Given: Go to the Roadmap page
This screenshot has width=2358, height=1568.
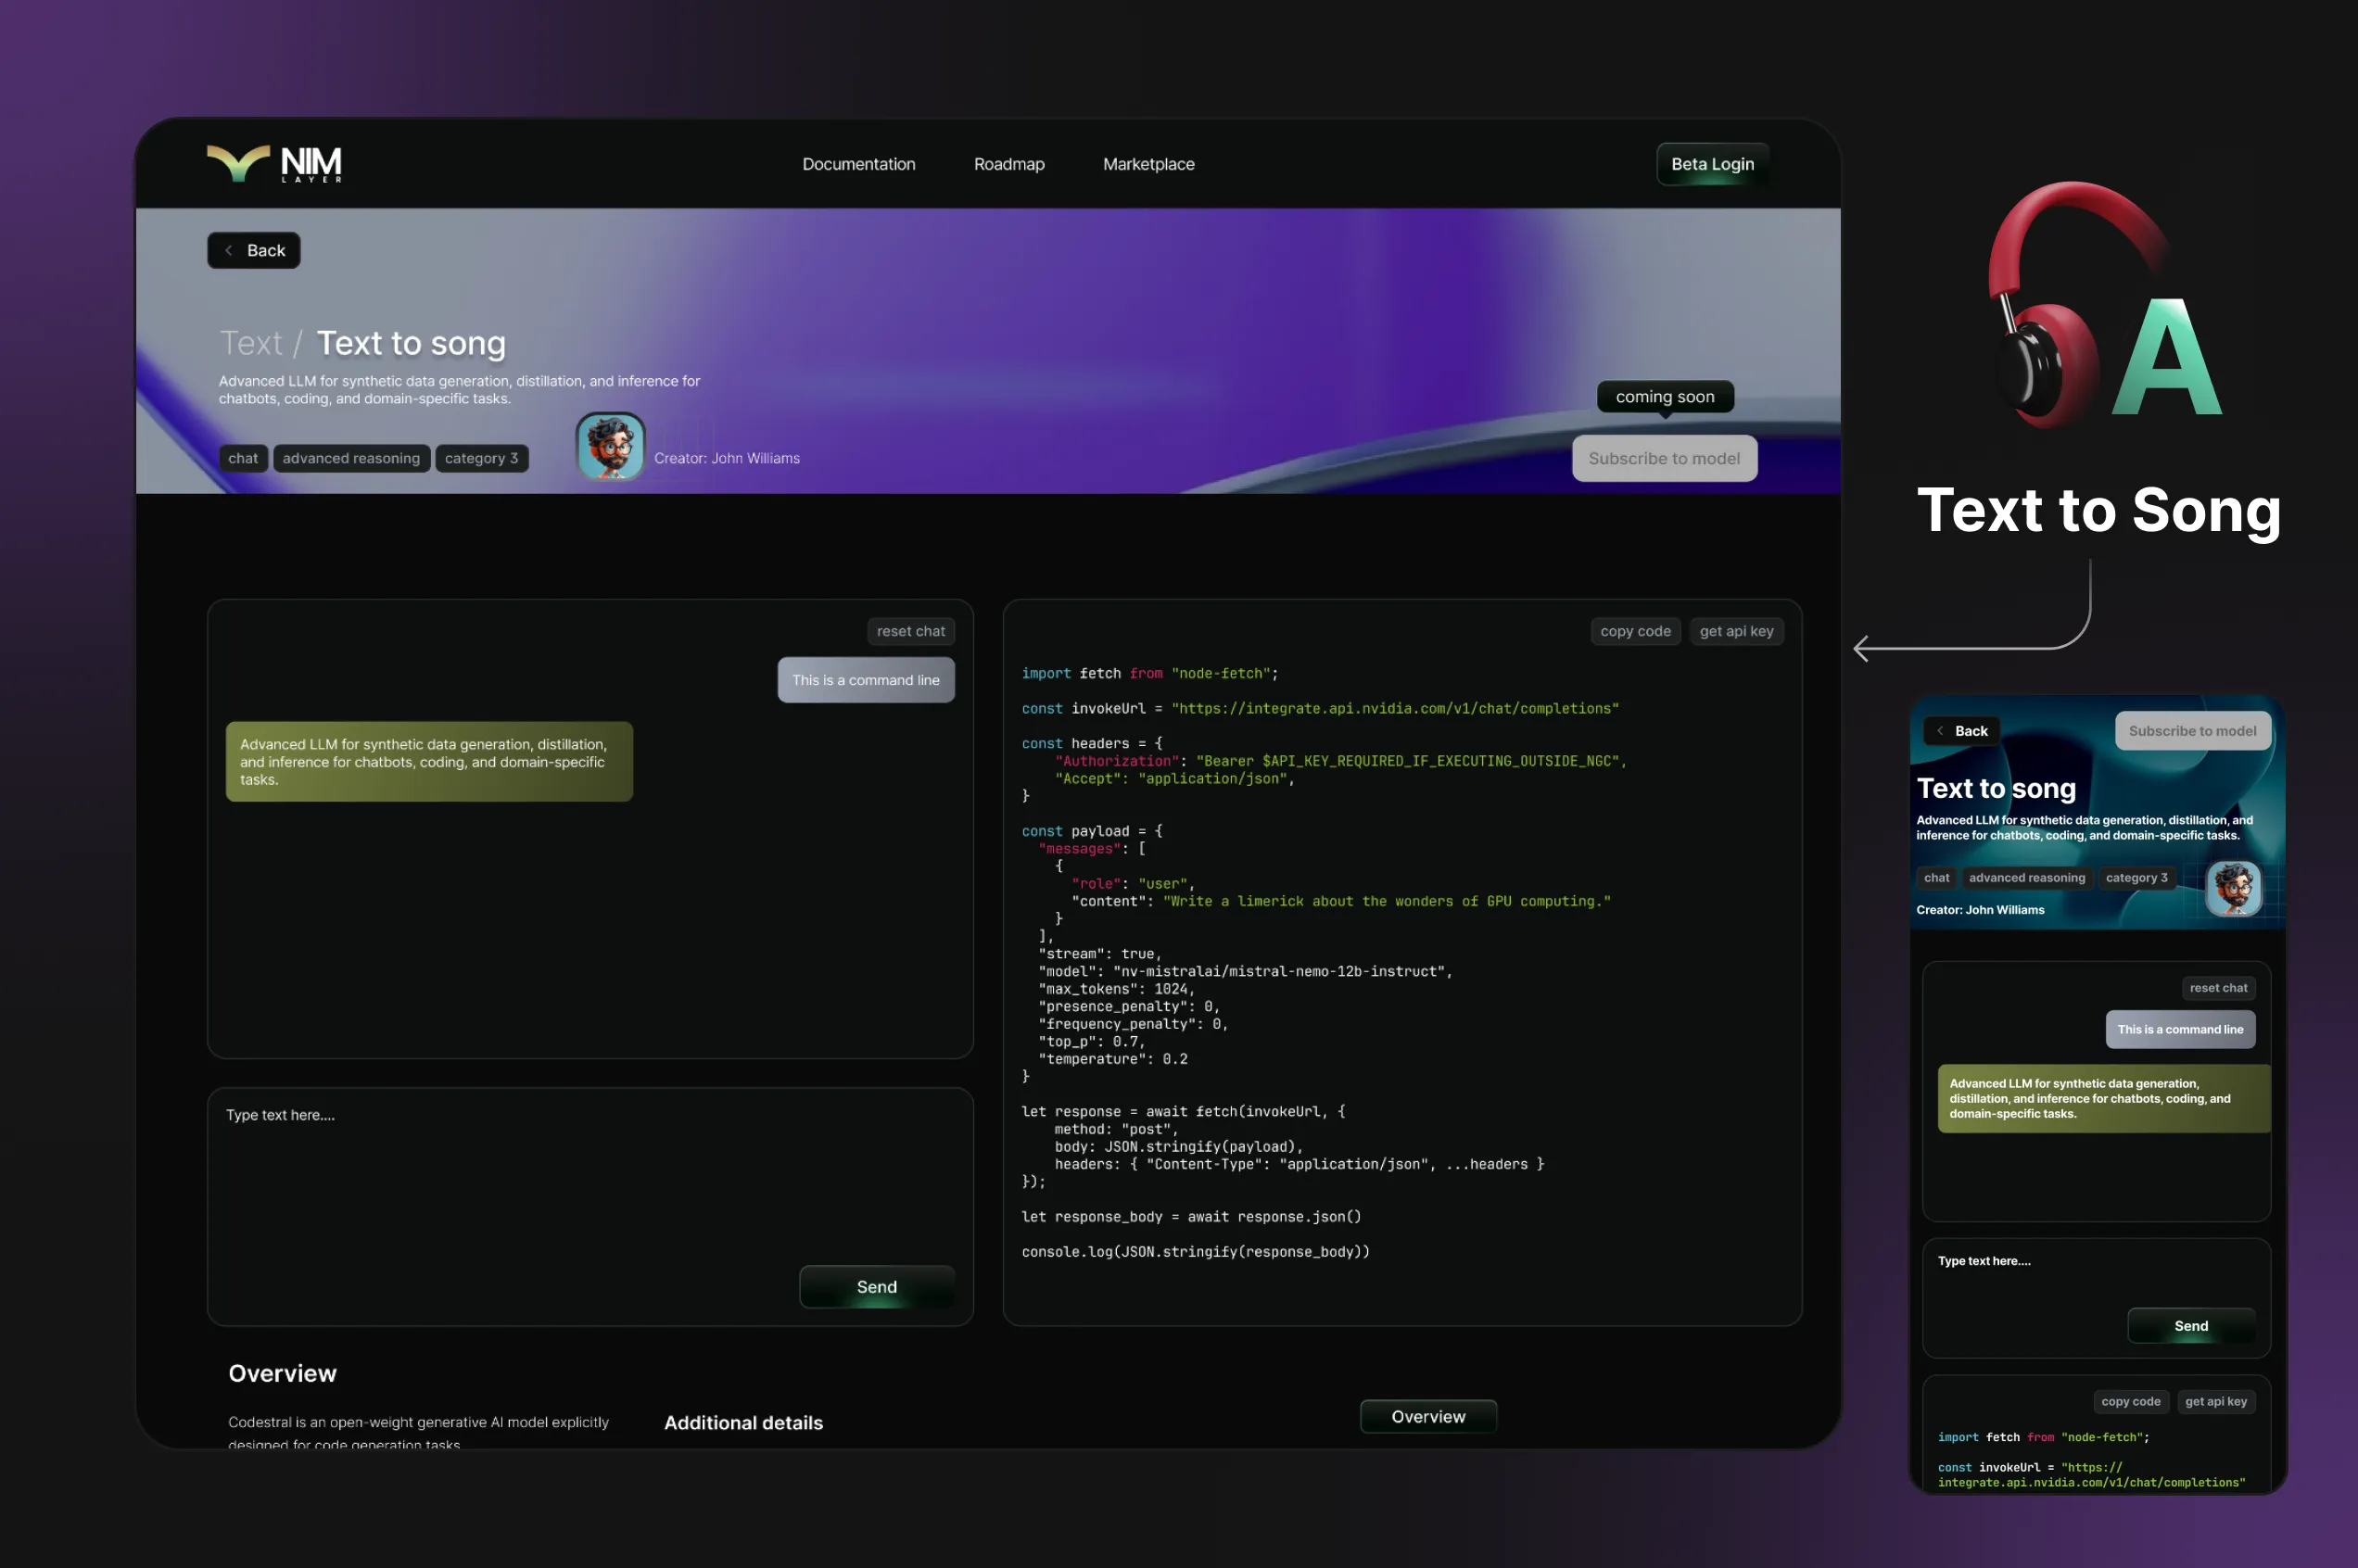Looking at the screenshot, I should pos(1008,164).
